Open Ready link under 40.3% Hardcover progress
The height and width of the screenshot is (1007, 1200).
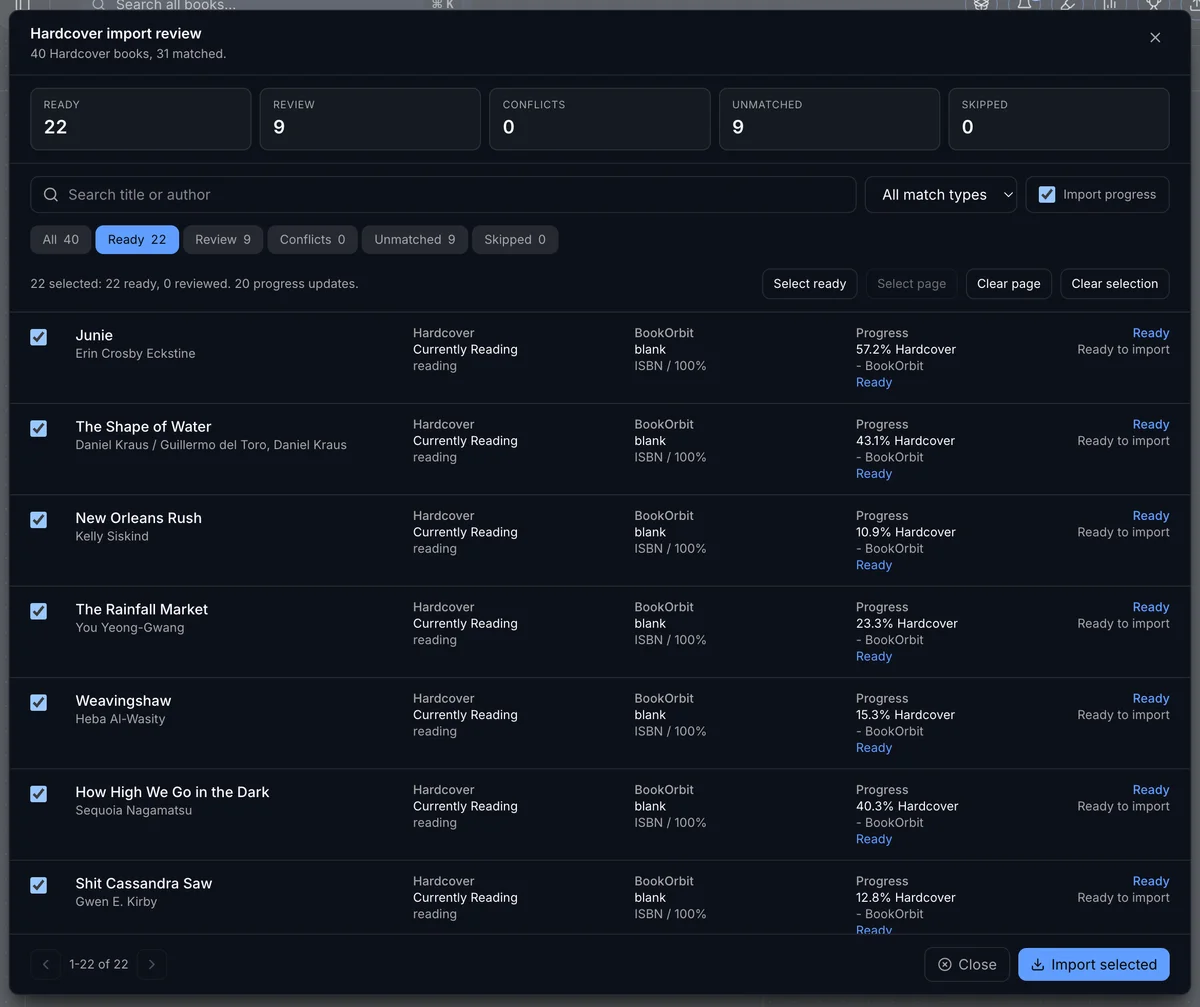pos(874,840)
